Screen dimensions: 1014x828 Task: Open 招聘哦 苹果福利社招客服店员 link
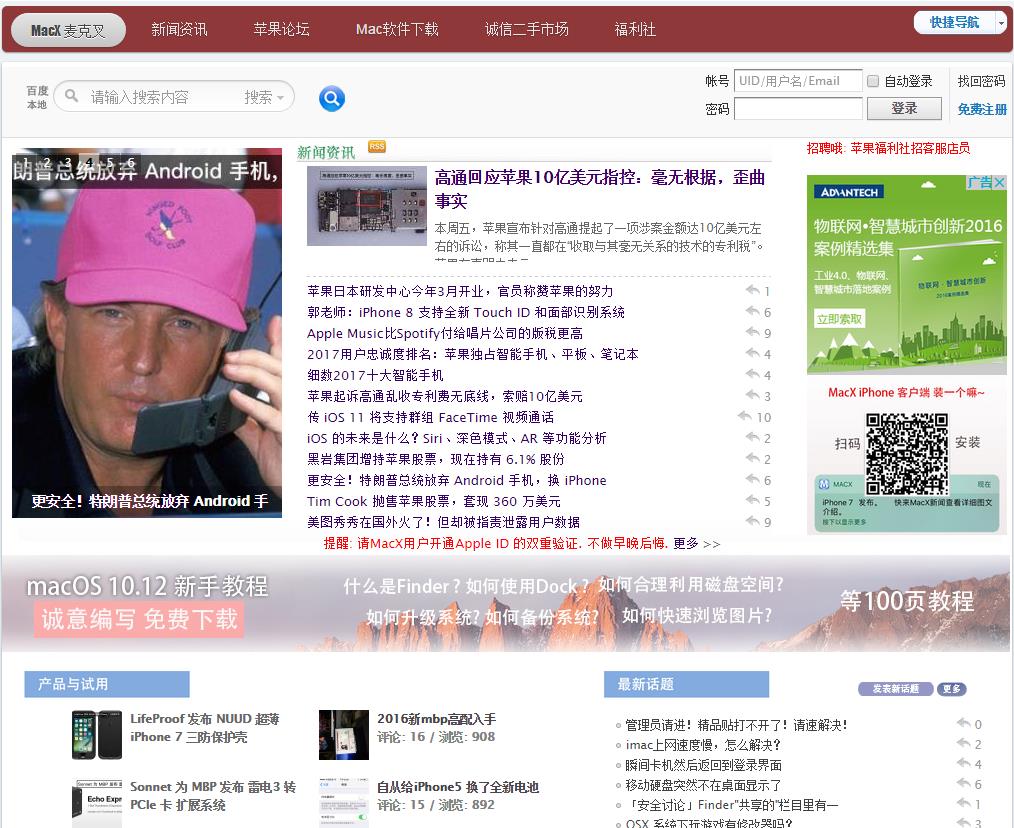(x=888, y=148)
